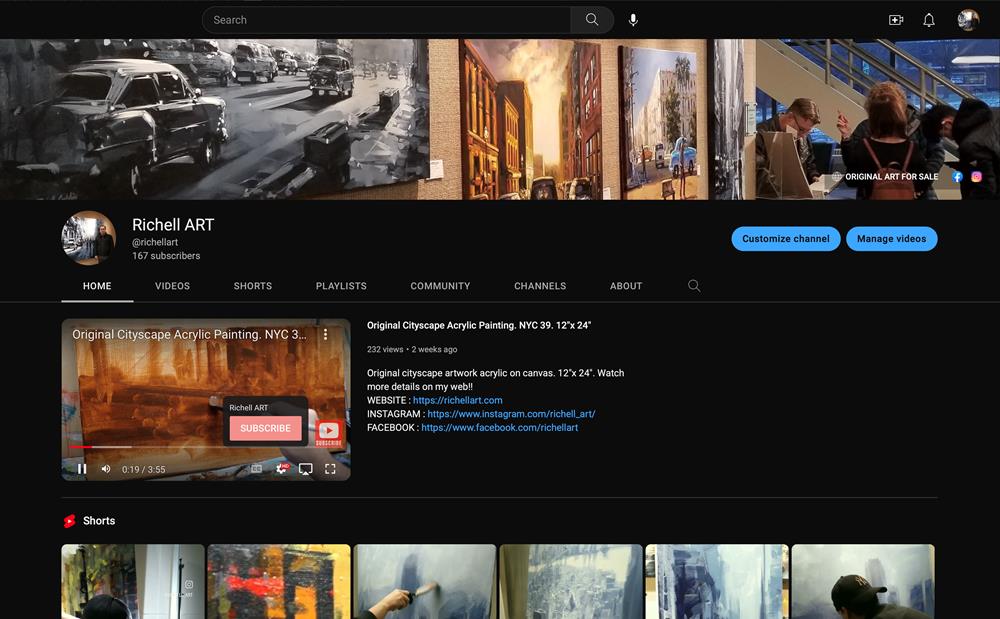
Task: Click the search magnifier button
Action: point(592,20)
